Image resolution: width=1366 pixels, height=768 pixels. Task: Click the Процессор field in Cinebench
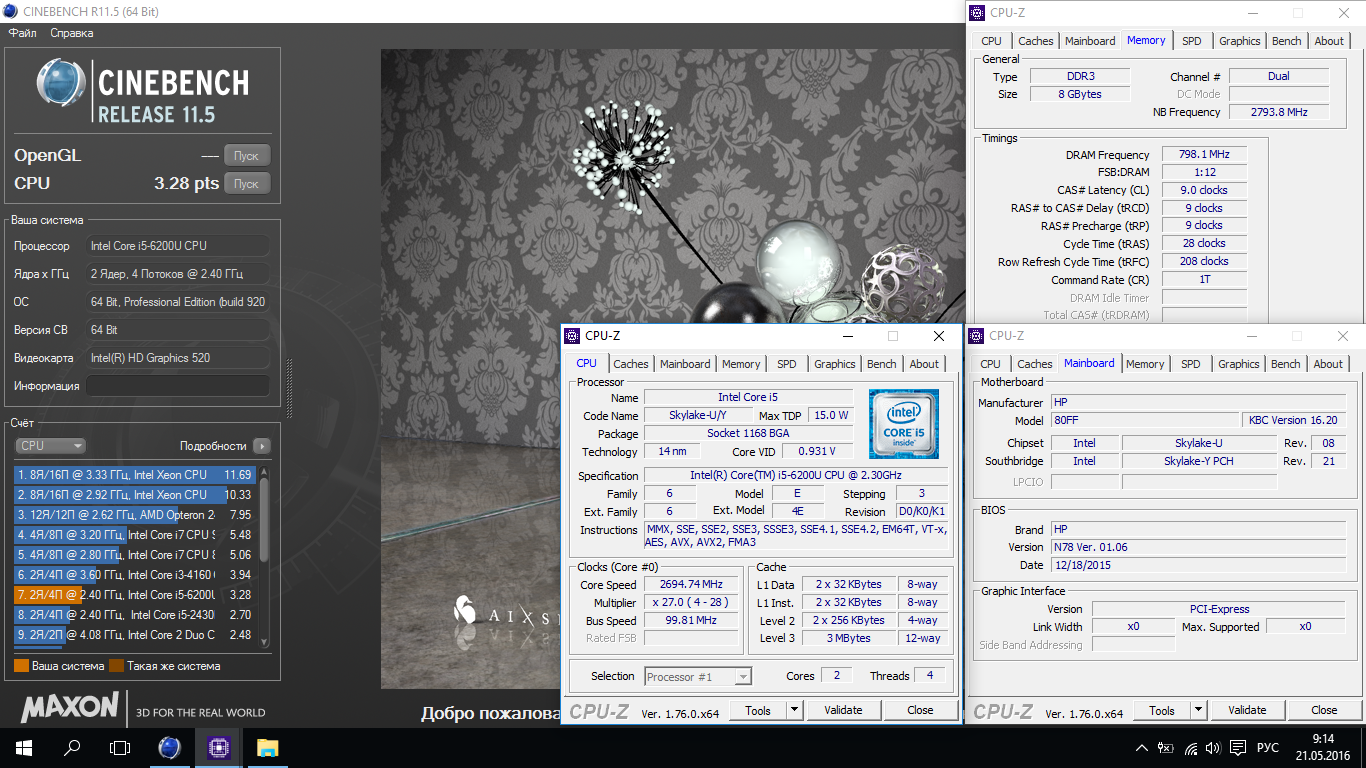[x=178, y=246]
